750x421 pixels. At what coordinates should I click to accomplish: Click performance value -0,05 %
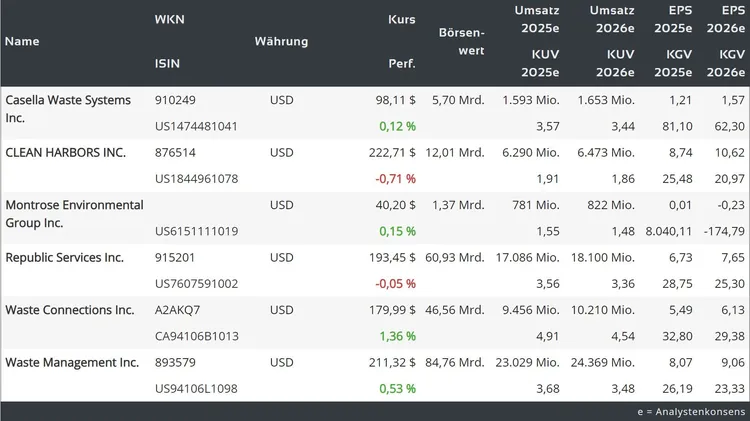(x=396, y=284)
